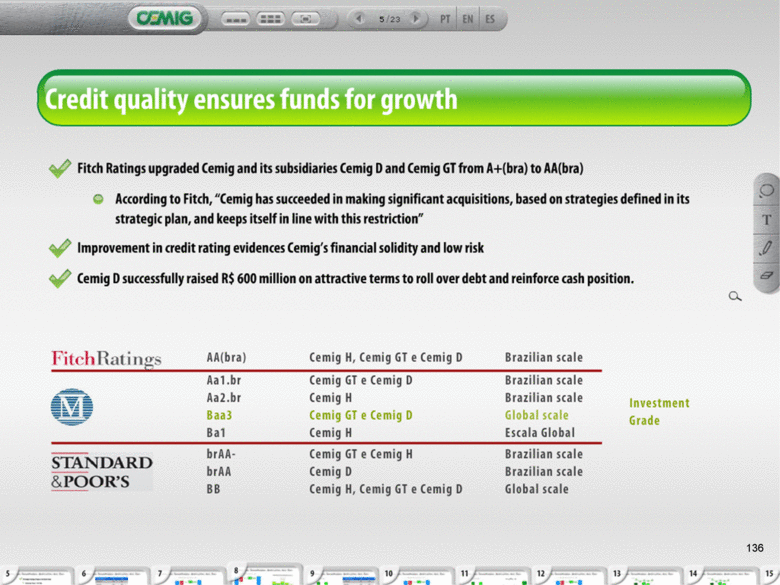Screen dimensions: 780x585
Task: Go to the next slide arrow
Action: pos(416,19)
